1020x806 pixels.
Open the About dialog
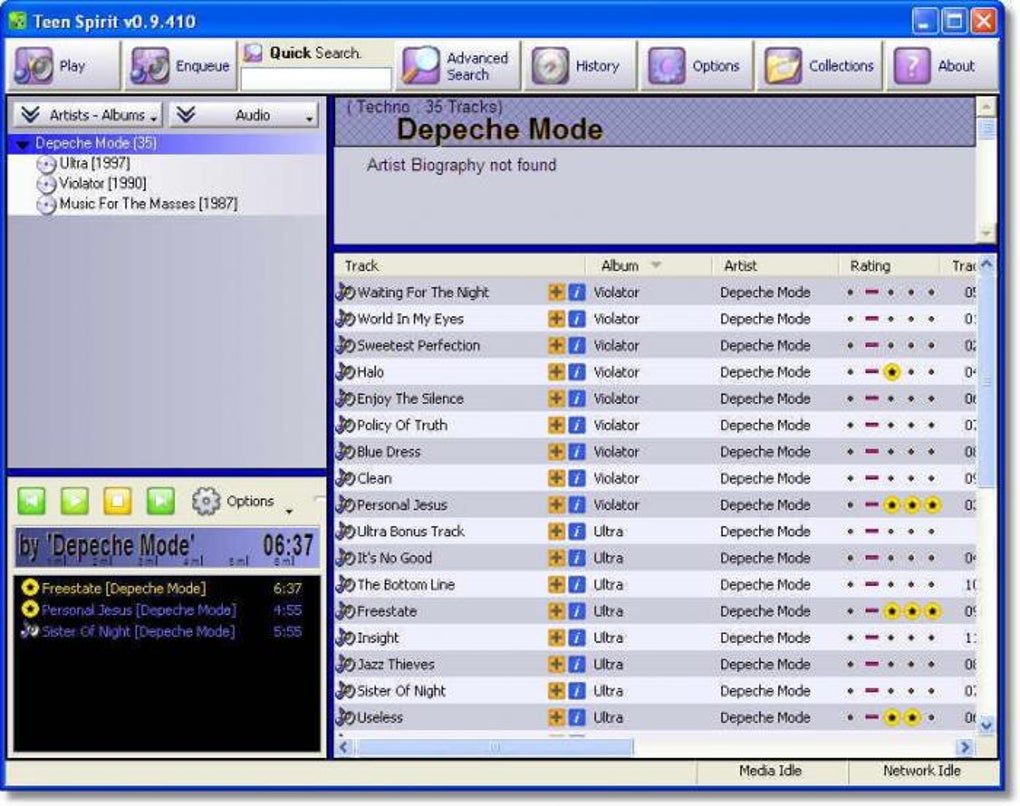tap(941, 66)
